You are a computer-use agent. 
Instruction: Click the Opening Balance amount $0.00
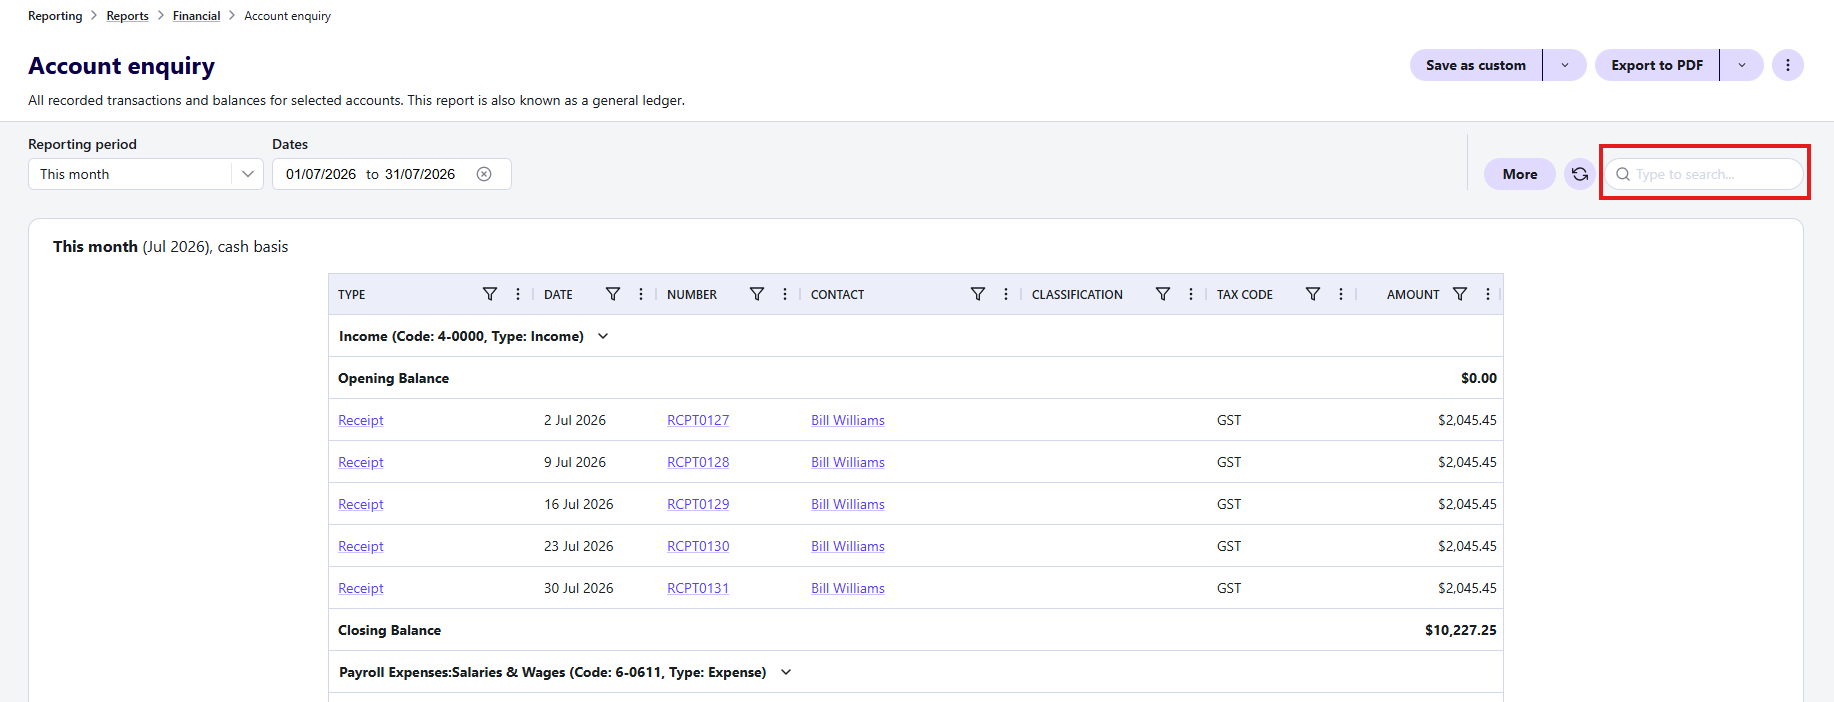click(1479, 378)
